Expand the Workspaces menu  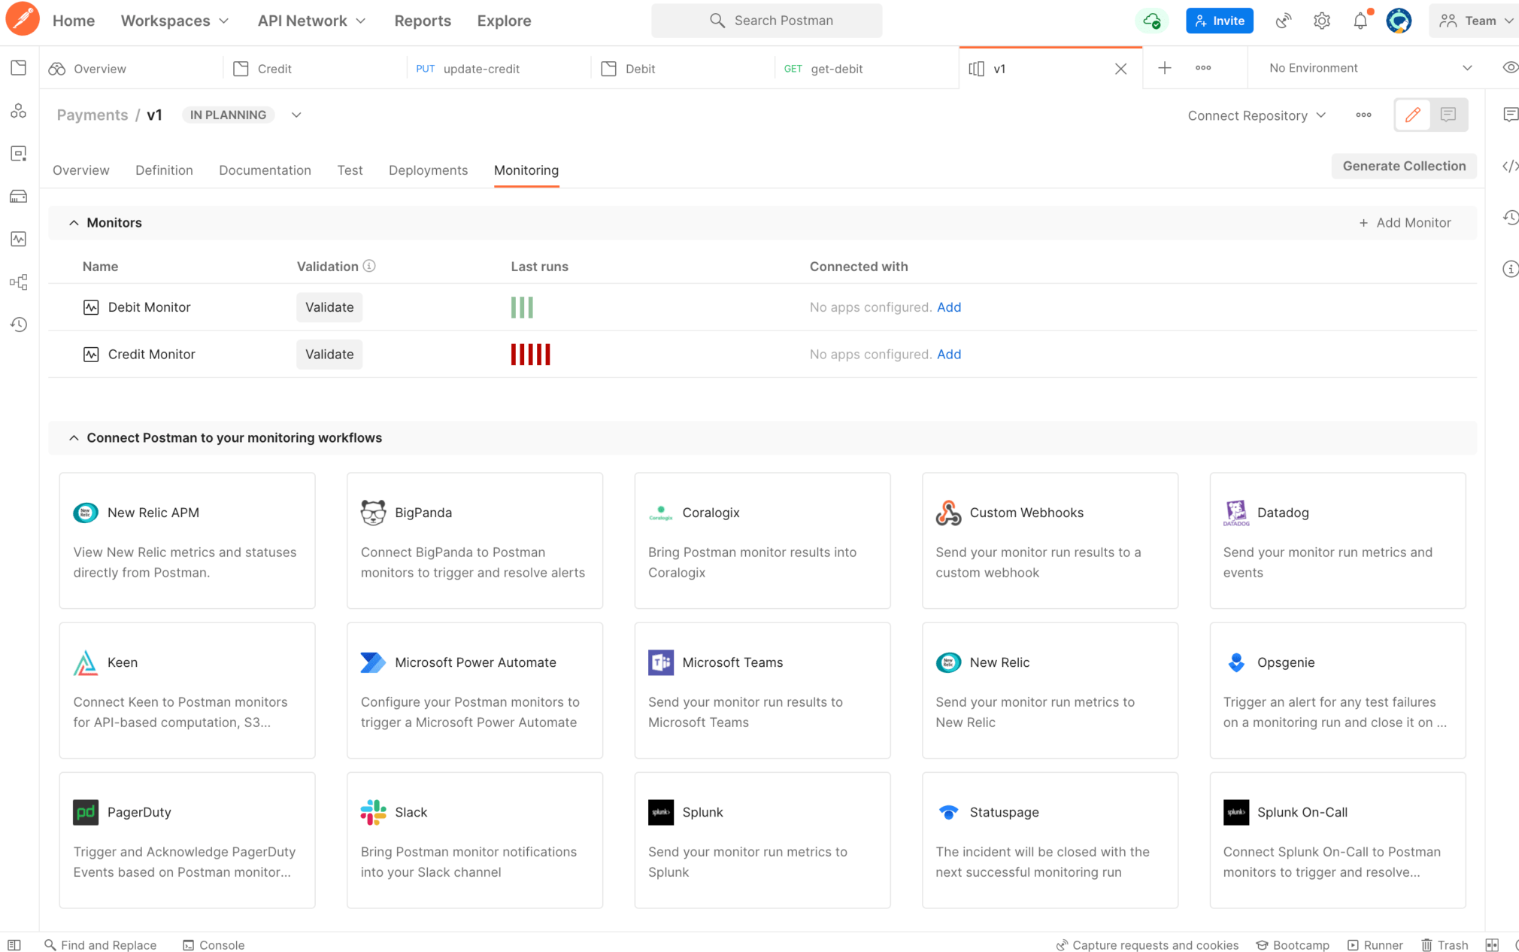(x=175, y=20)
